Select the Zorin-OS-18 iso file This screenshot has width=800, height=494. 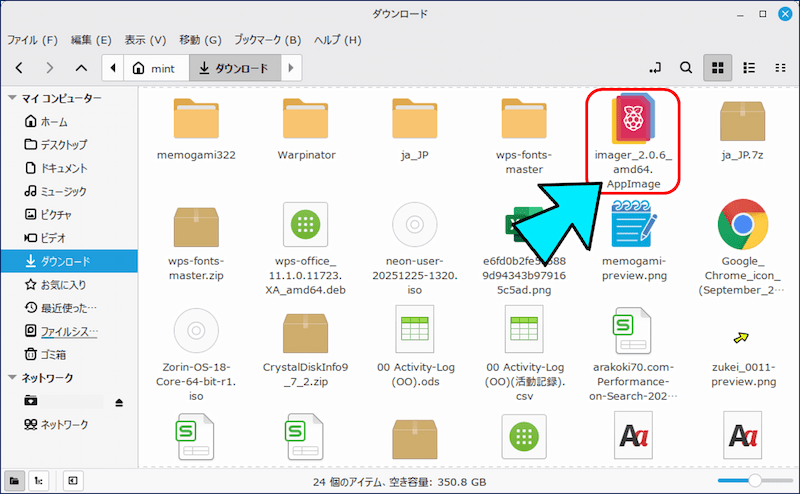[x=196, y=355]
